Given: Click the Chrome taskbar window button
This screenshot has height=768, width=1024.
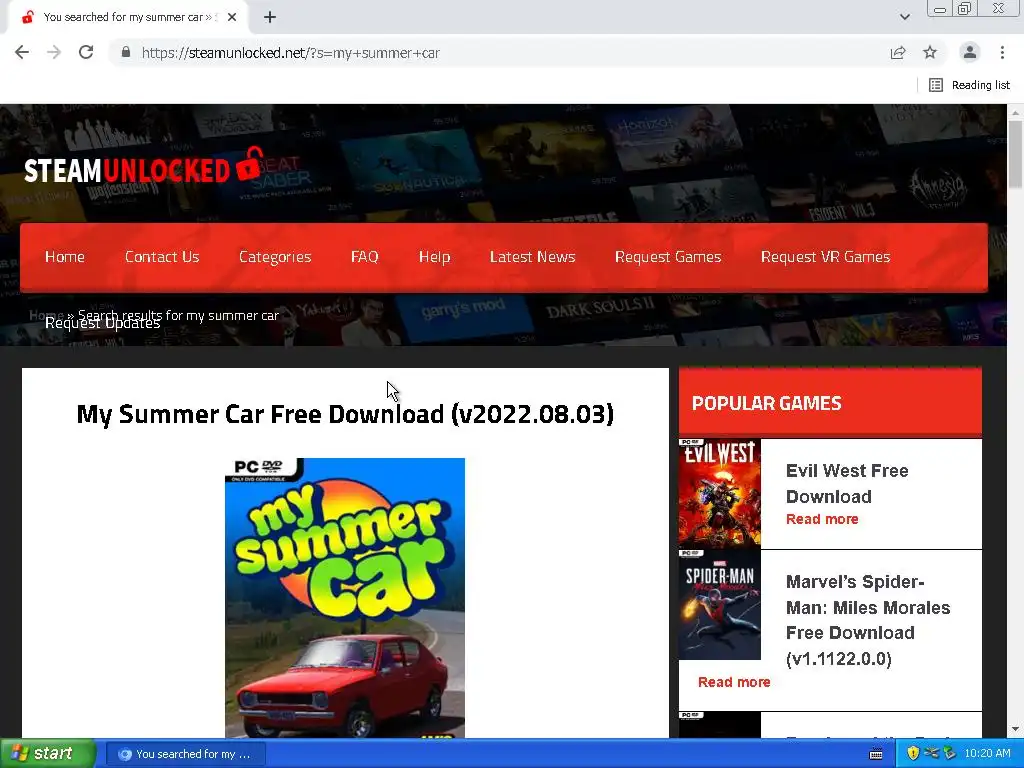Looking at the screenshot, I should pos(185,754).
